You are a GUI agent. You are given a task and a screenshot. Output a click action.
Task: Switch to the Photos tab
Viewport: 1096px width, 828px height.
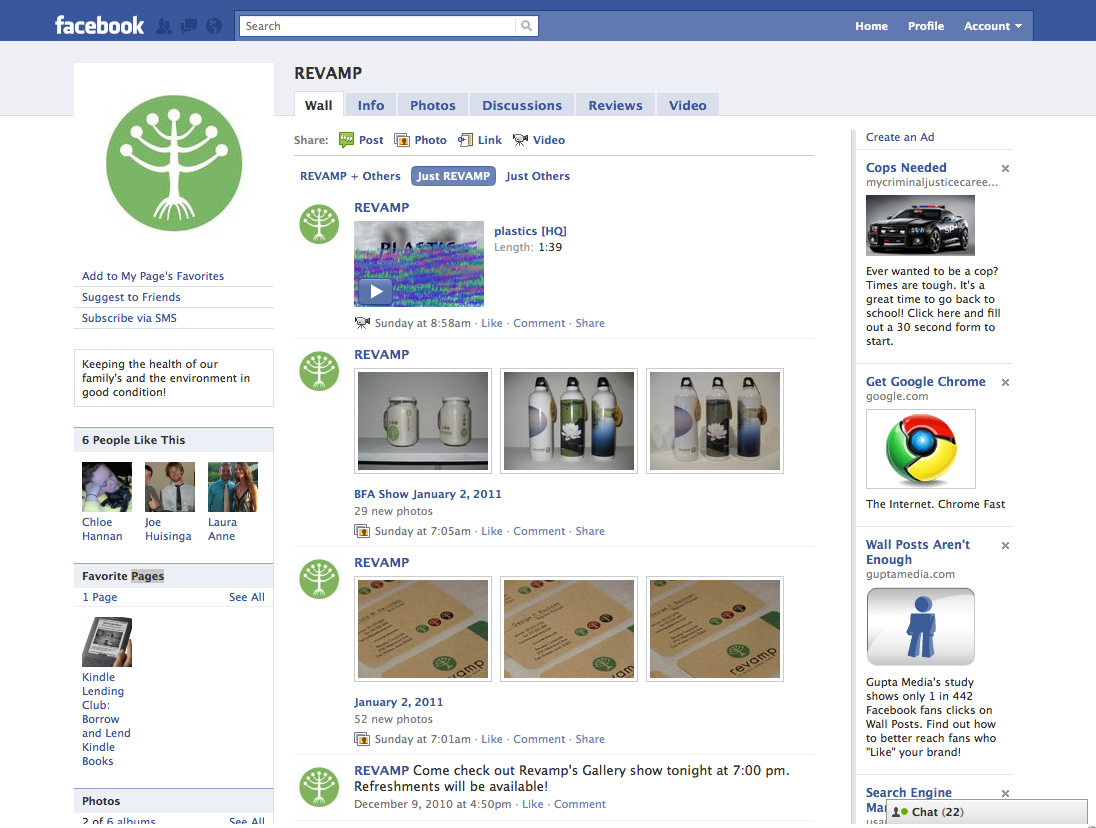pyautogui.click(x=433, y=105)
